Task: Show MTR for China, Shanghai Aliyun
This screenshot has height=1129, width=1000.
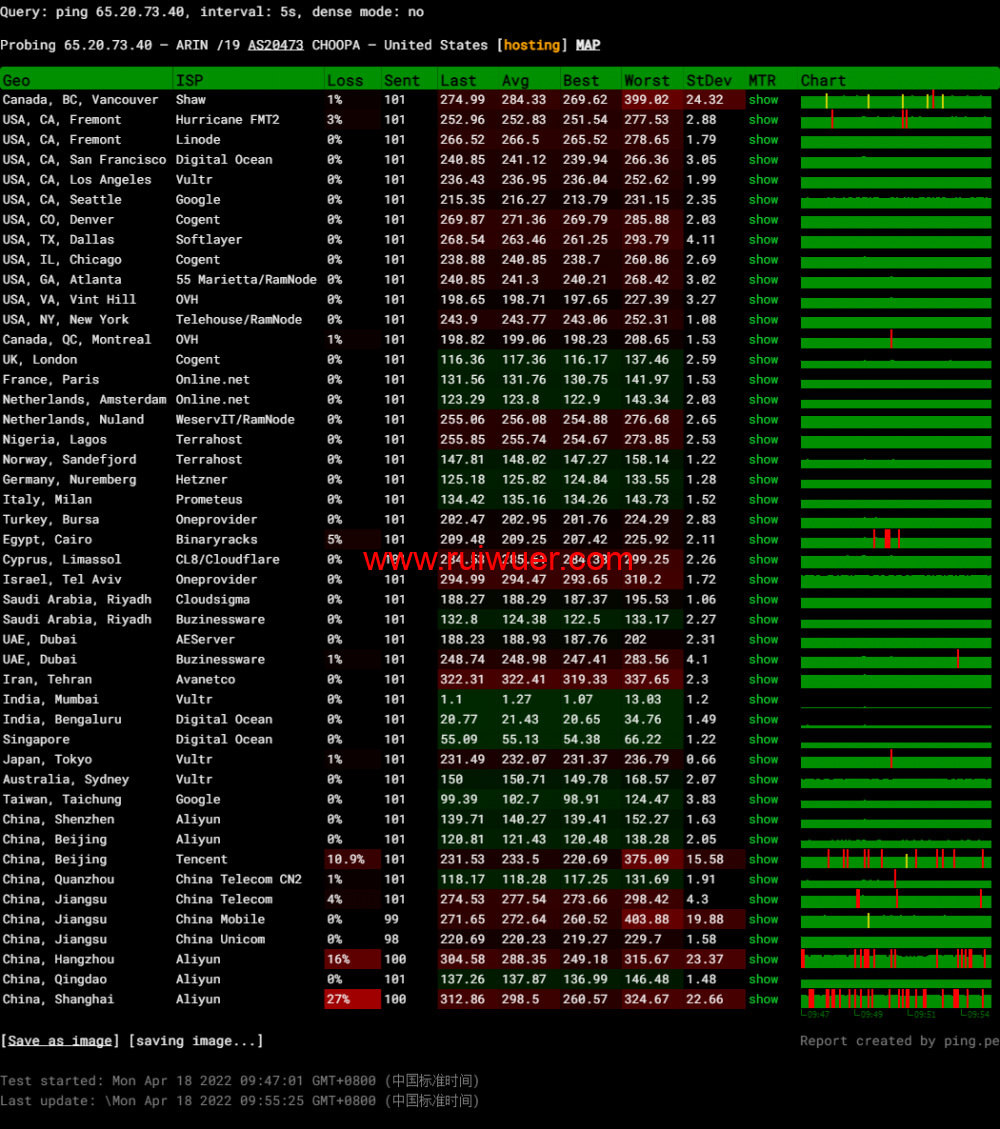Action: point(763,1000)
